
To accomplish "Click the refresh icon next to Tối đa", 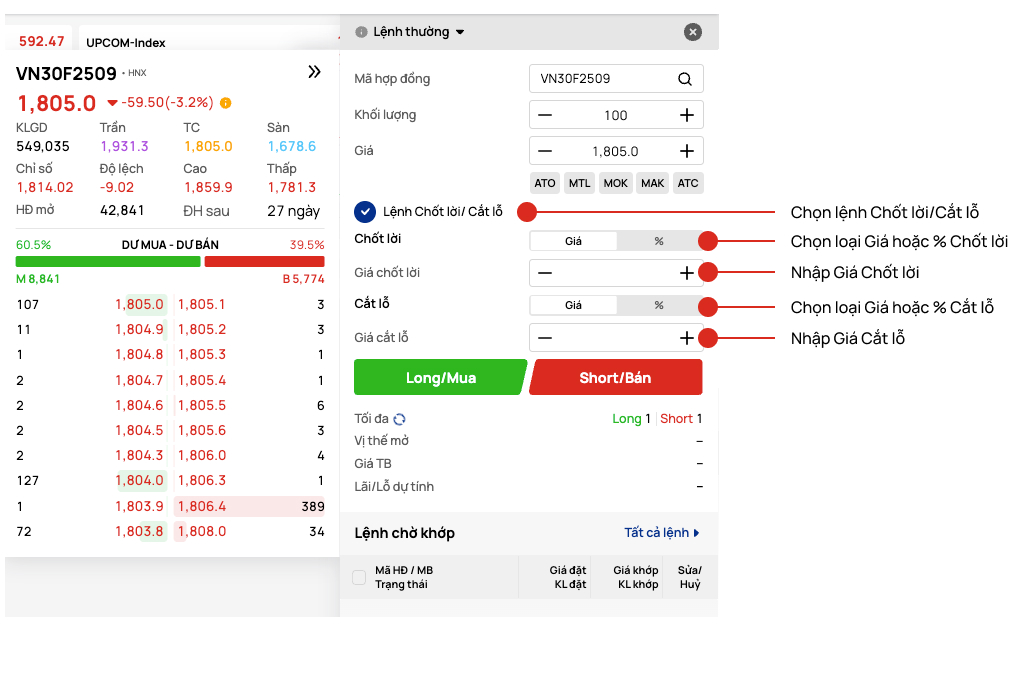I will tap(400, 419).
